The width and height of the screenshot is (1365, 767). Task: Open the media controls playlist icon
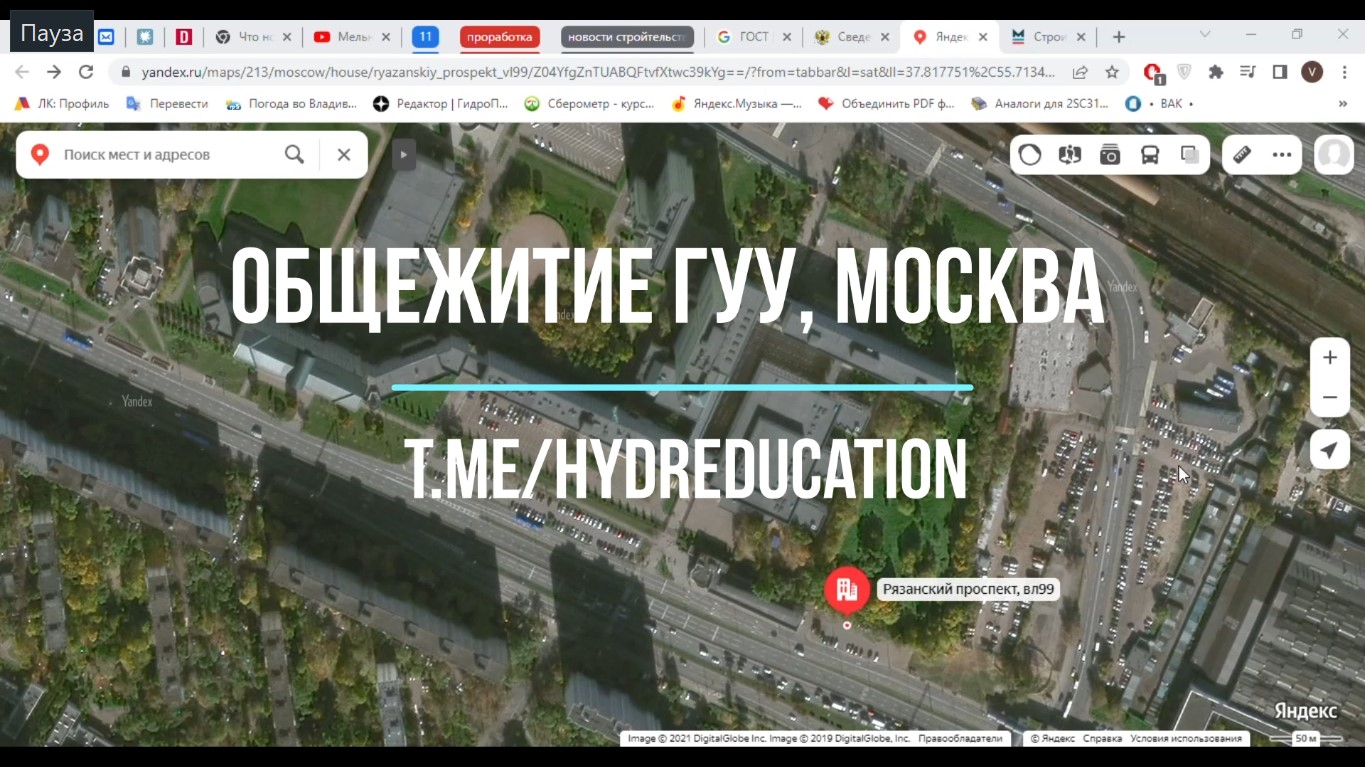(1247, 72)
